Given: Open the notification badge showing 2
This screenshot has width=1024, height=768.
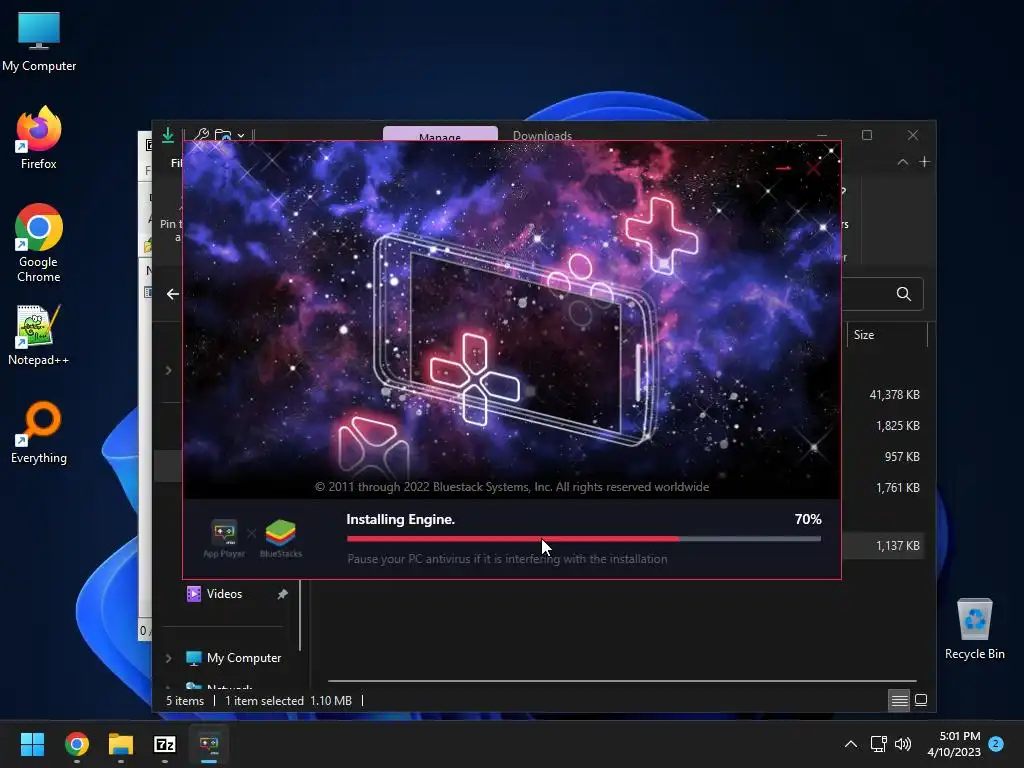Looking at the screenshot, I should (x=996, y=744).
